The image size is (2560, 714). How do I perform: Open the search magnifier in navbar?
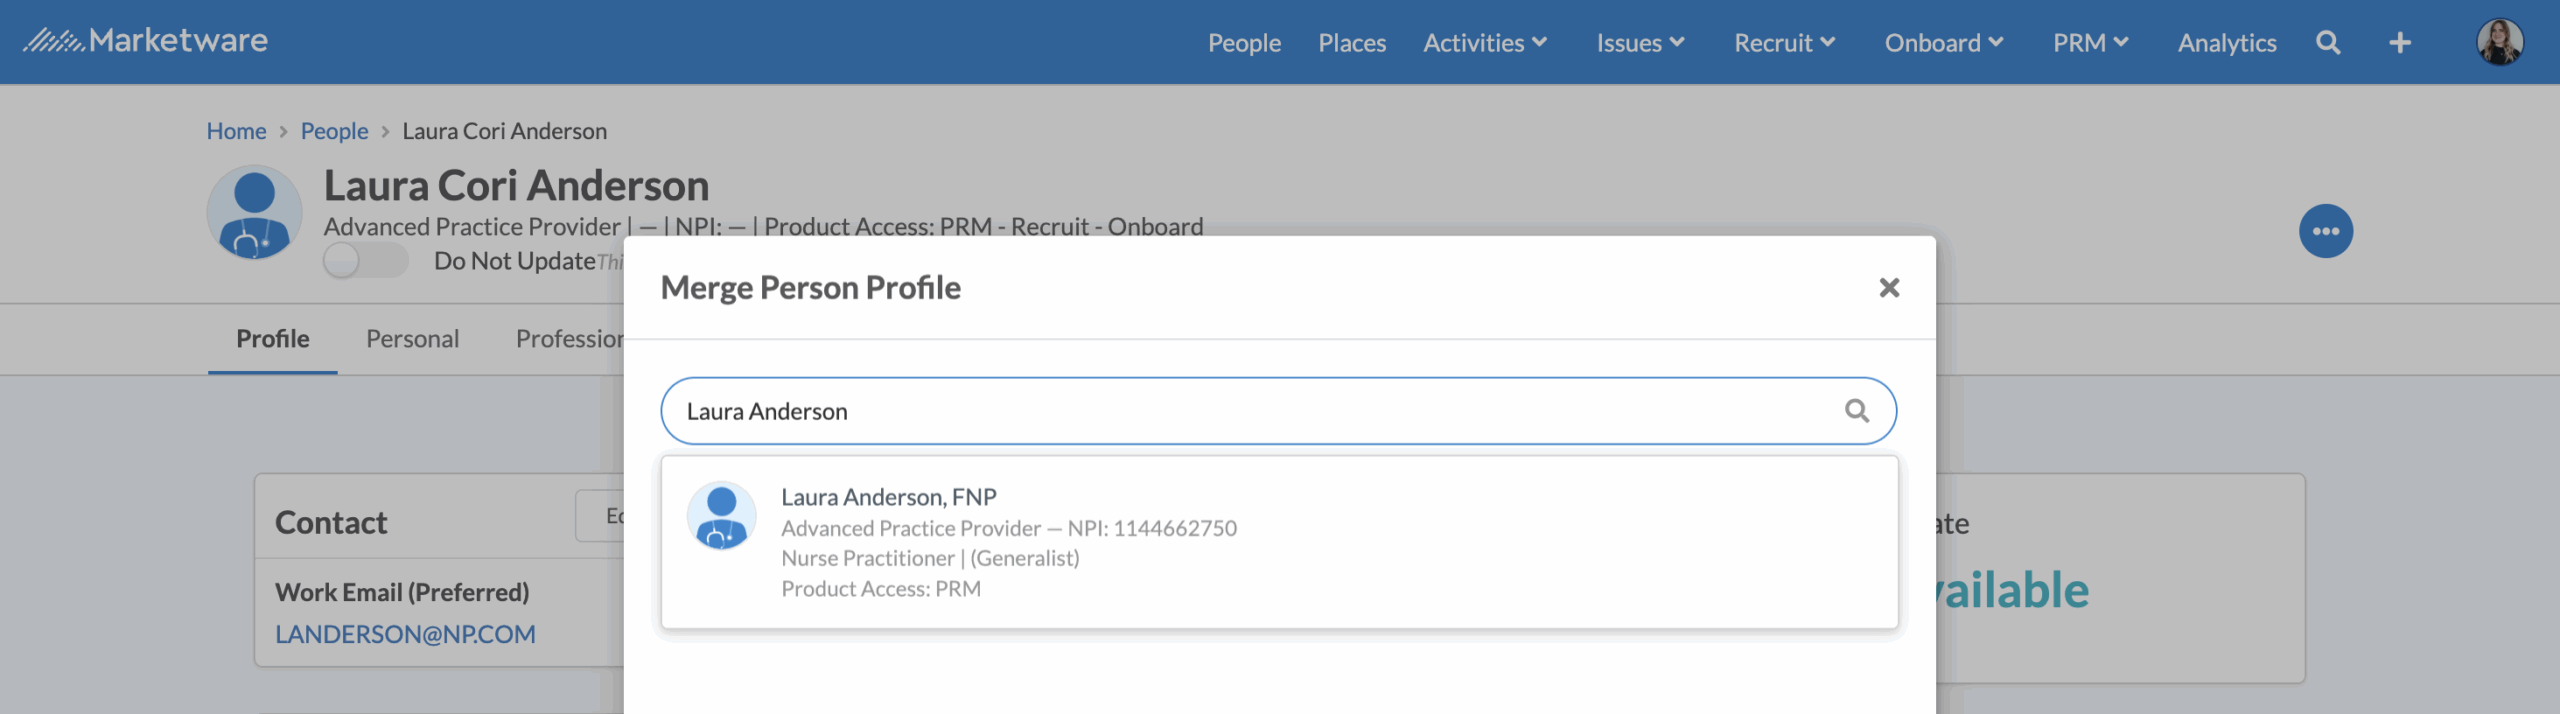(2327, 43)
